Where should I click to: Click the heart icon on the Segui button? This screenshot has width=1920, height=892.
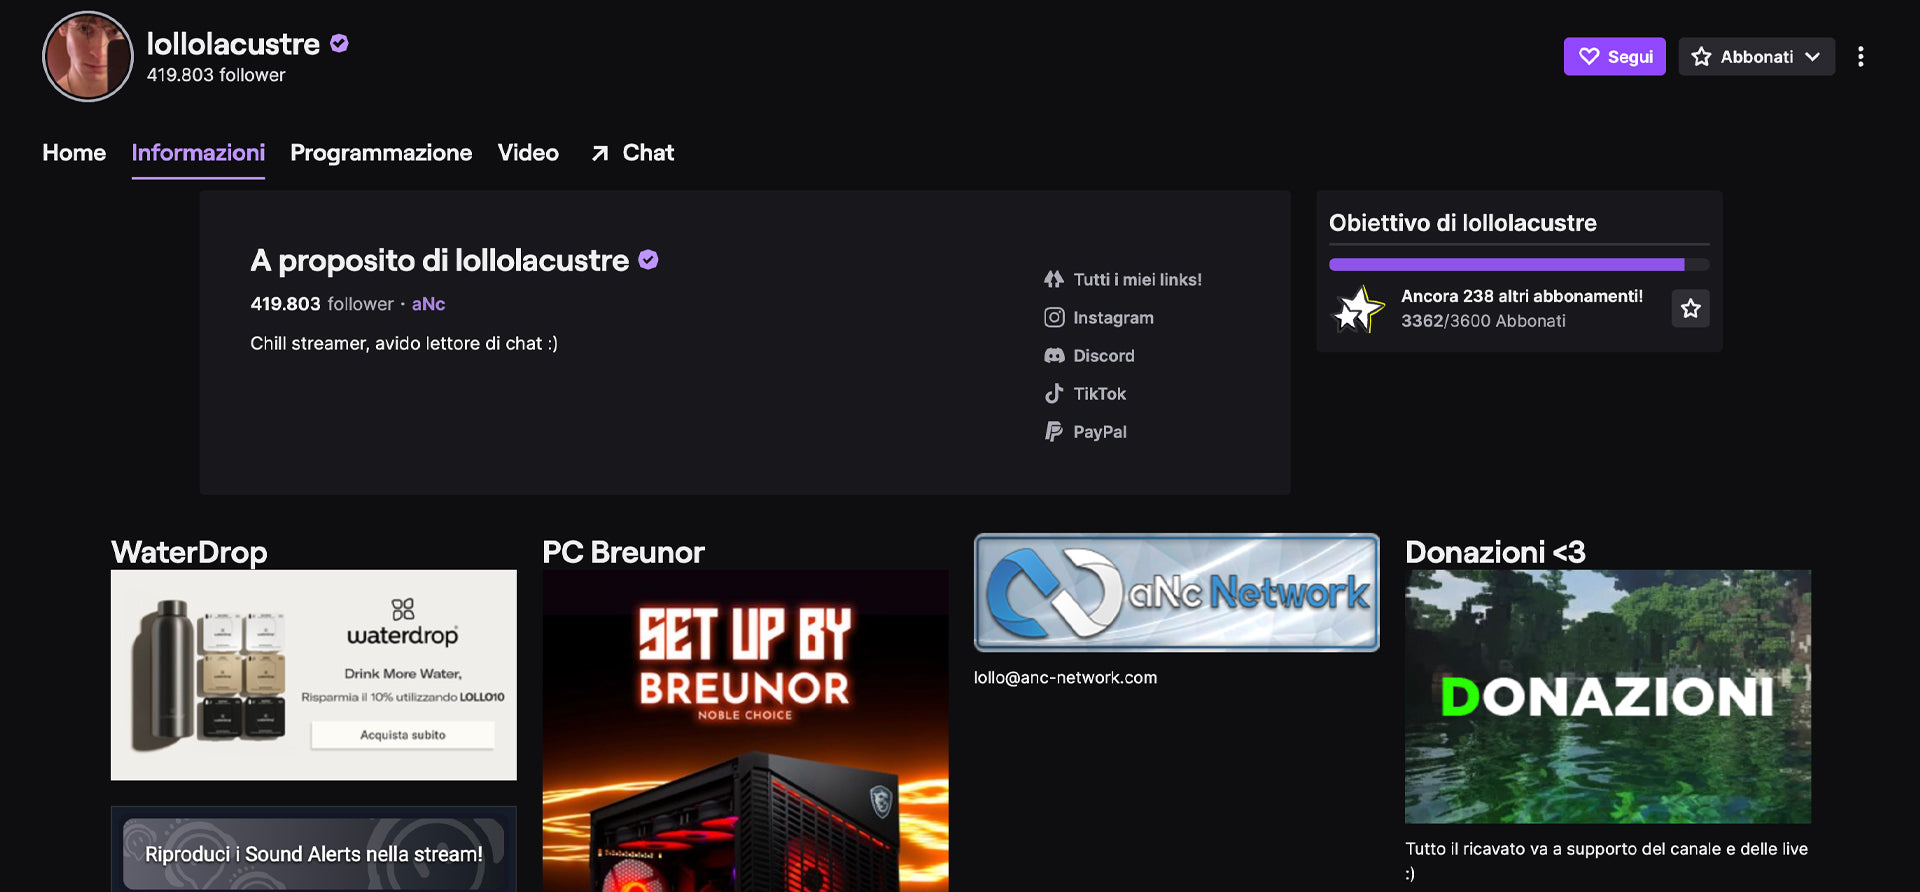pos(1589,57)
